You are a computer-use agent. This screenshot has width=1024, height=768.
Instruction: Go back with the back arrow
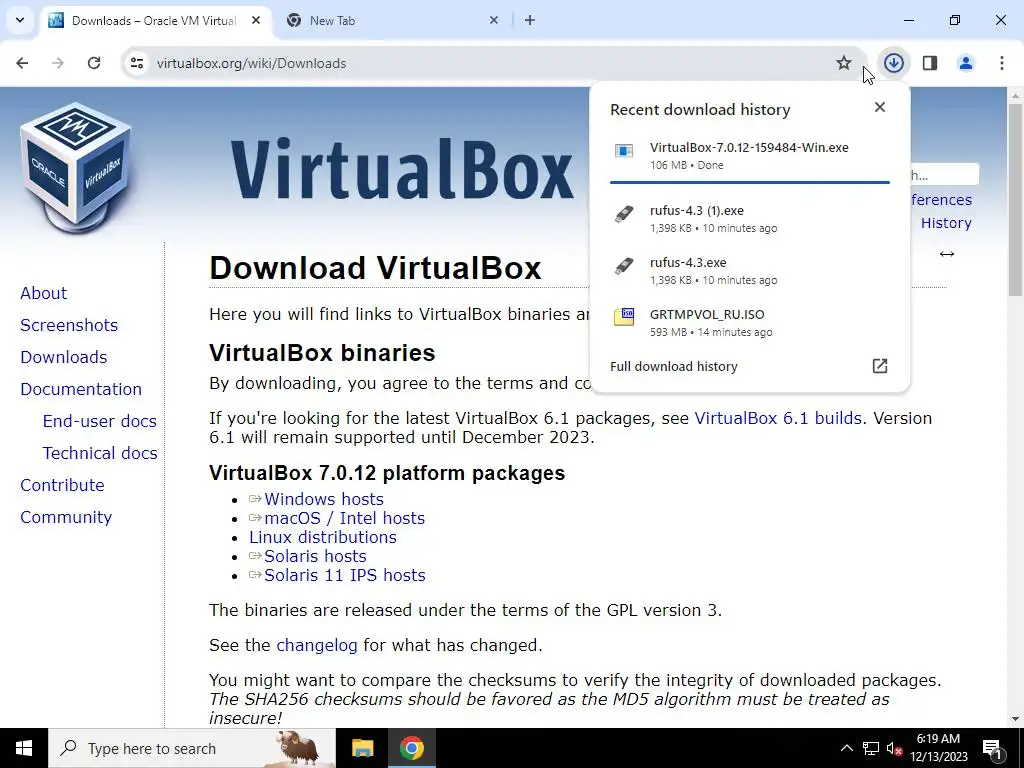coord(22,63)
